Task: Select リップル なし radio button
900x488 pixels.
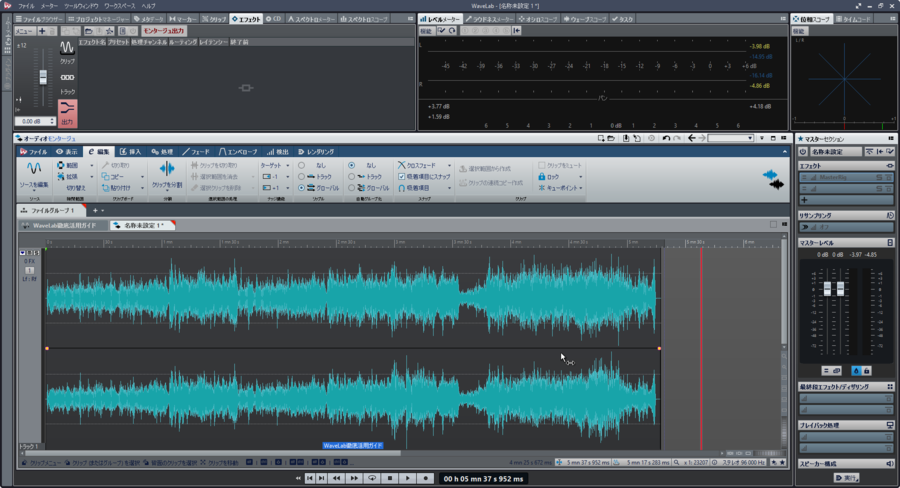Action: pos(301,165)
